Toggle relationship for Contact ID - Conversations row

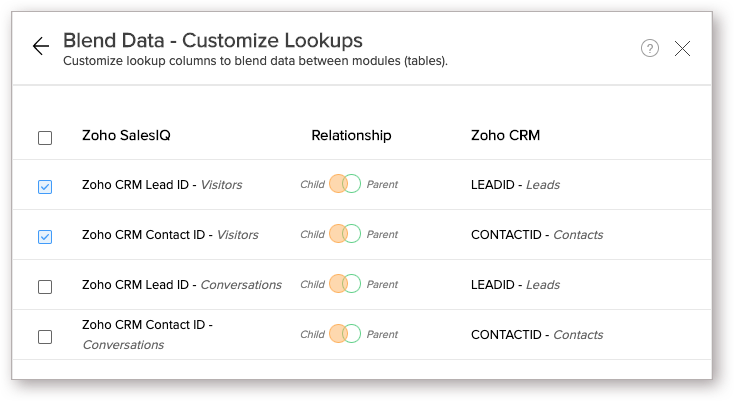click(345, 334)
